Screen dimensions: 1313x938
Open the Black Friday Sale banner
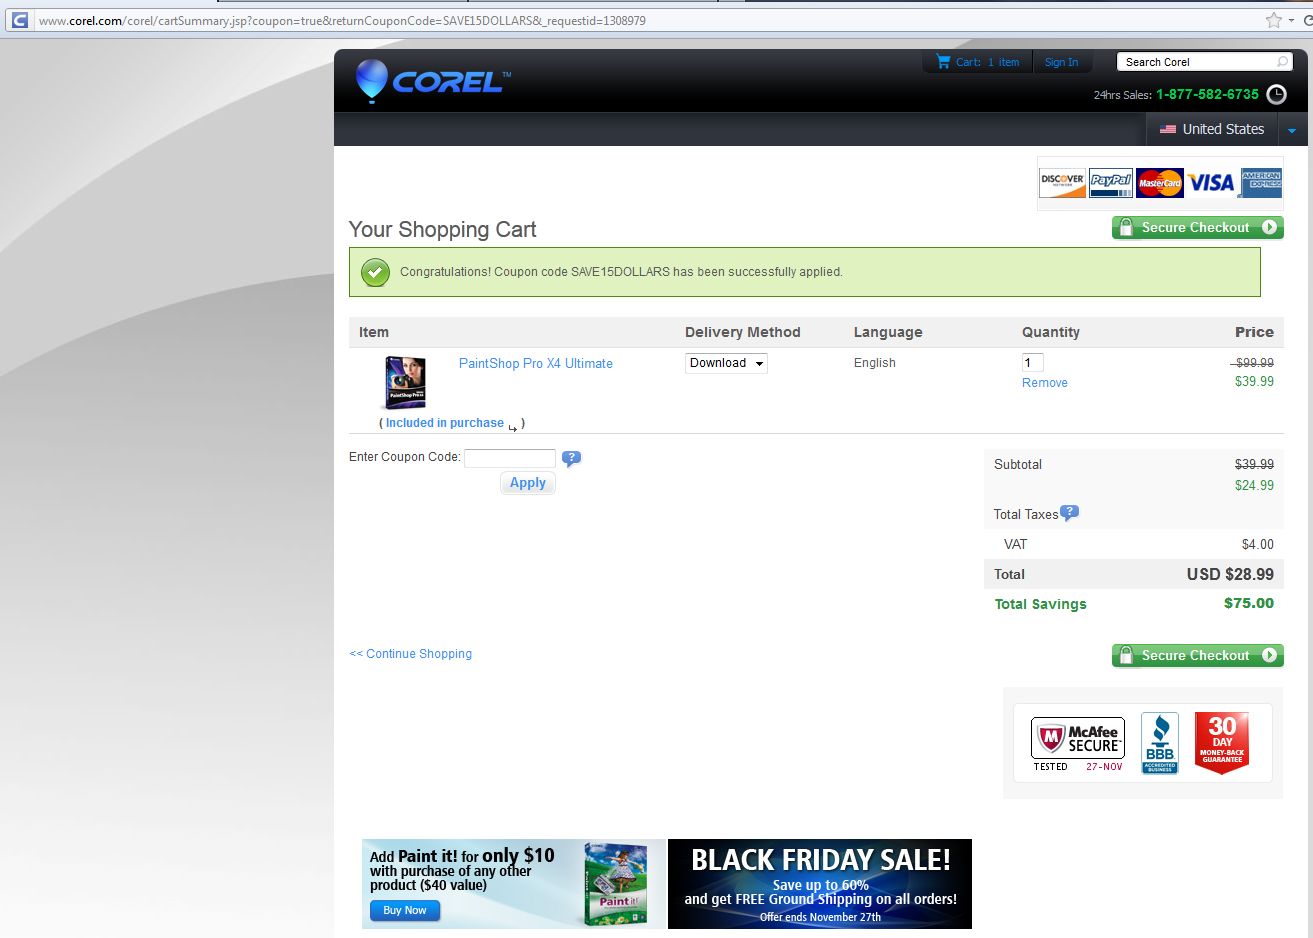[x=820, y=884]
